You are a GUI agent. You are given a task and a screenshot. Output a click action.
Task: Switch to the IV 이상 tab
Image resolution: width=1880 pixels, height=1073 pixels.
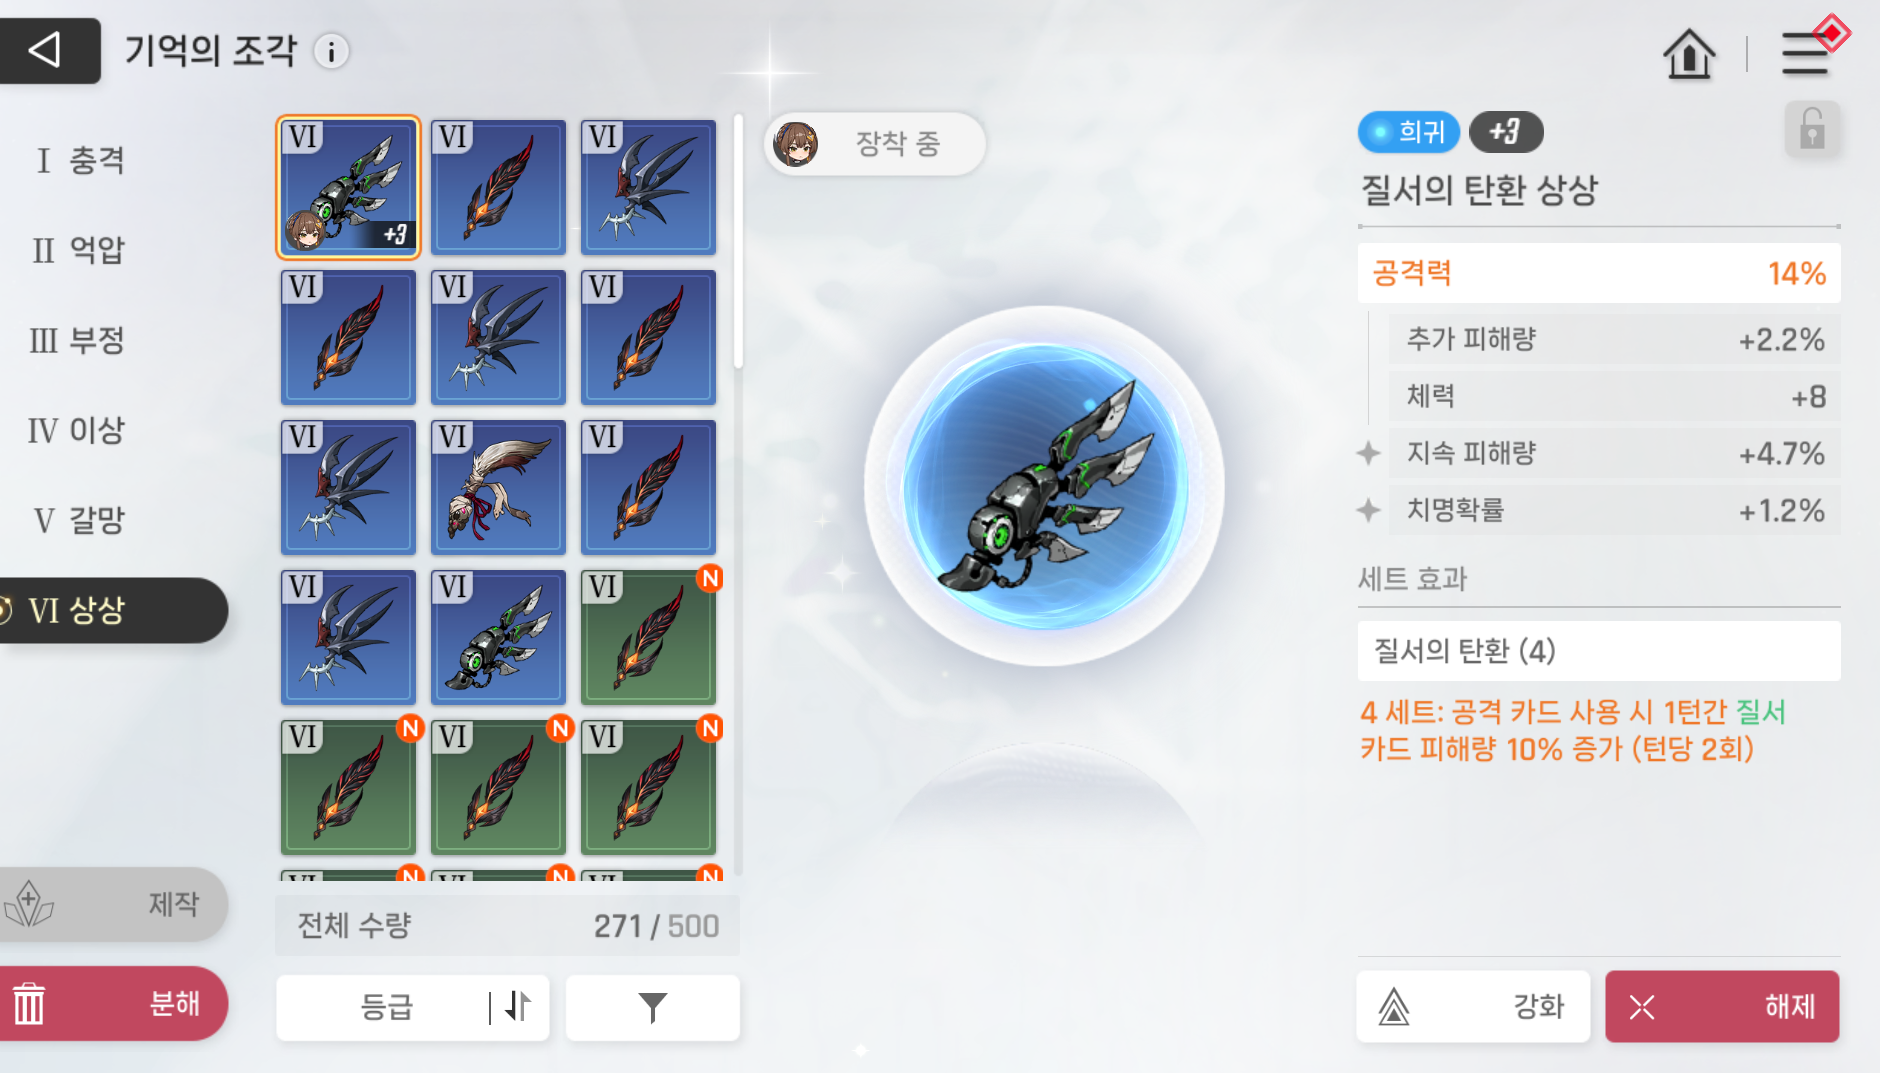pyautogui.click(x=77, y=430)
